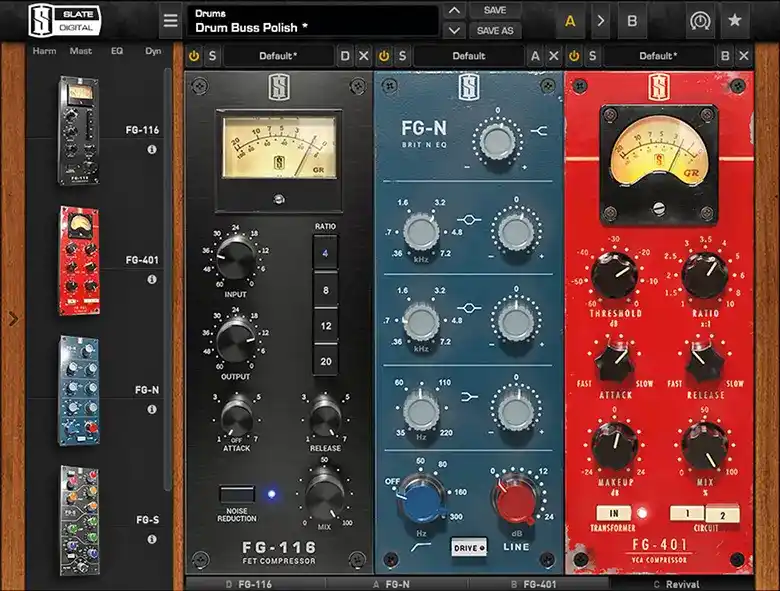Open the knob settings icon at top right

point(700,21)
